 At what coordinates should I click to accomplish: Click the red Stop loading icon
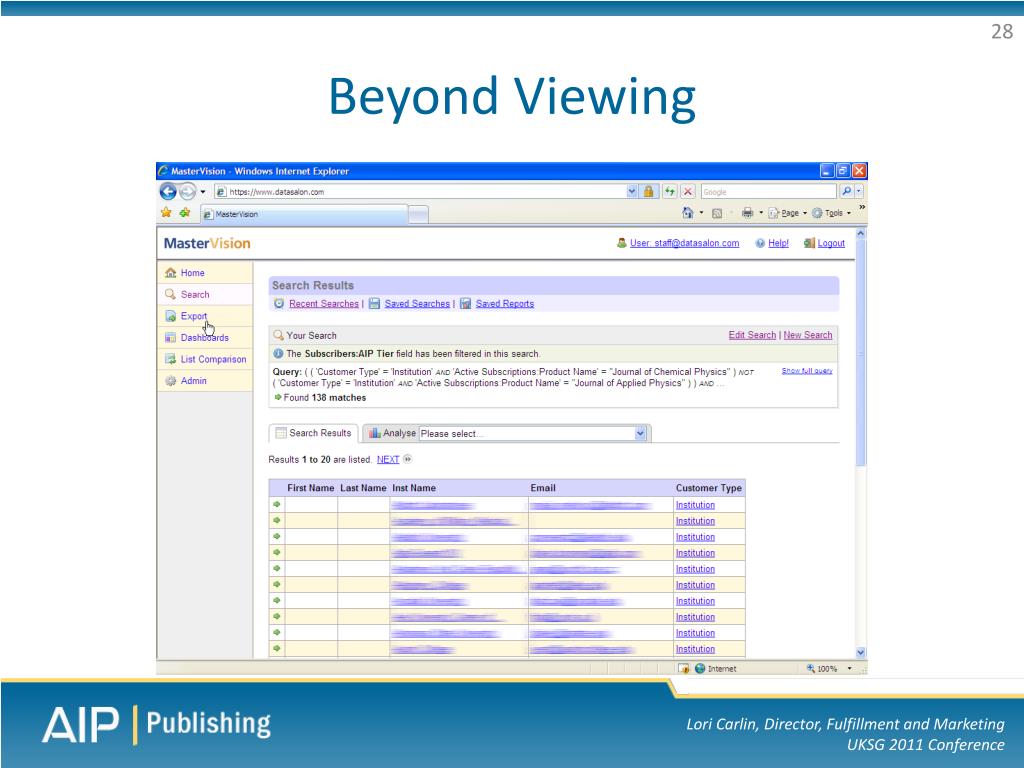(x=688, y=191)
